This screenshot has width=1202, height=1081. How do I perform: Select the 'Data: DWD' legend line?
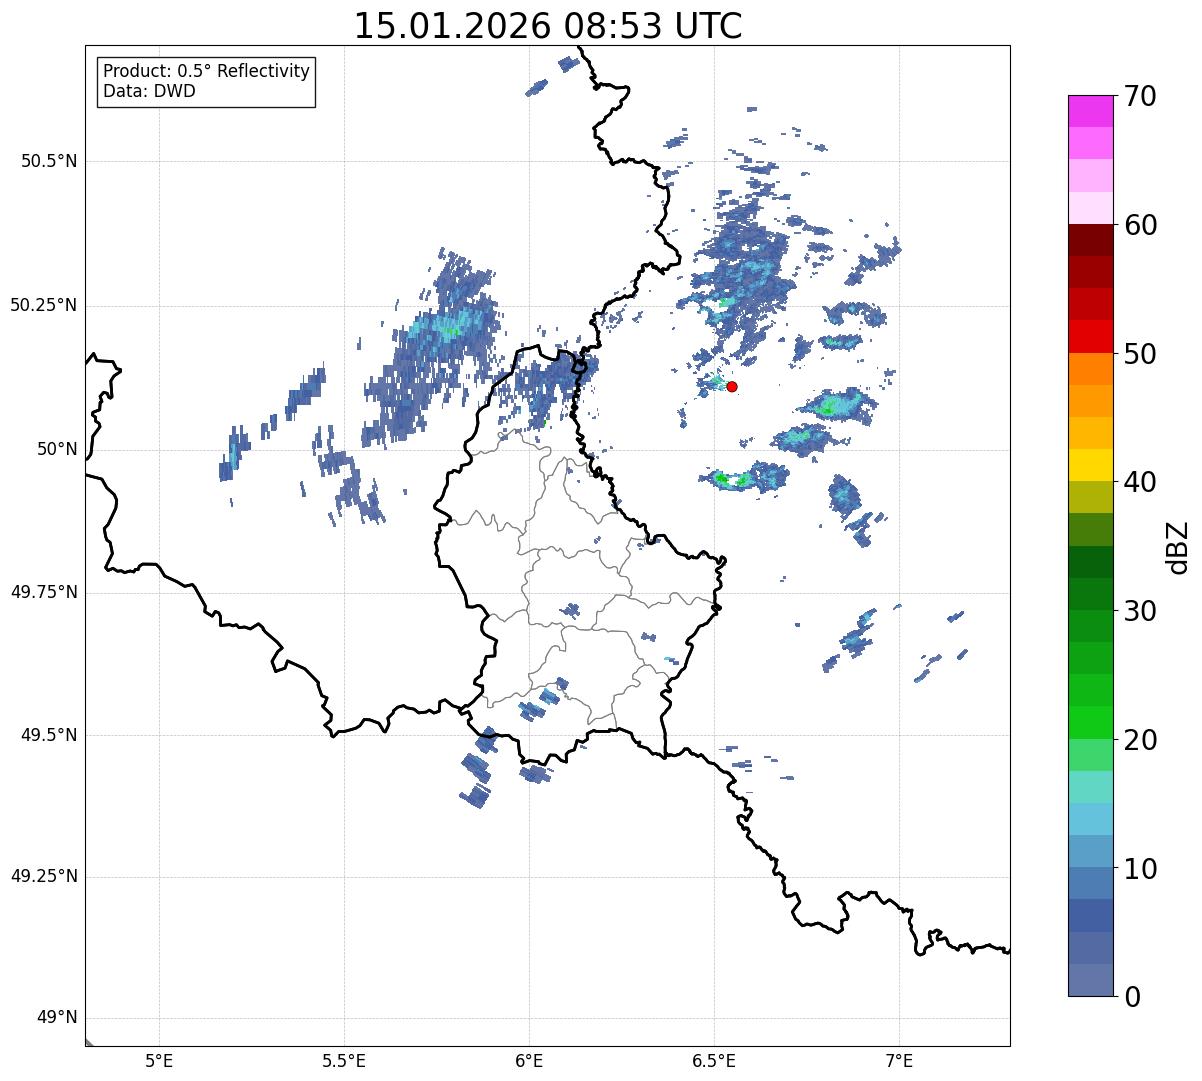pyautogui.click(x=149, y=91)
